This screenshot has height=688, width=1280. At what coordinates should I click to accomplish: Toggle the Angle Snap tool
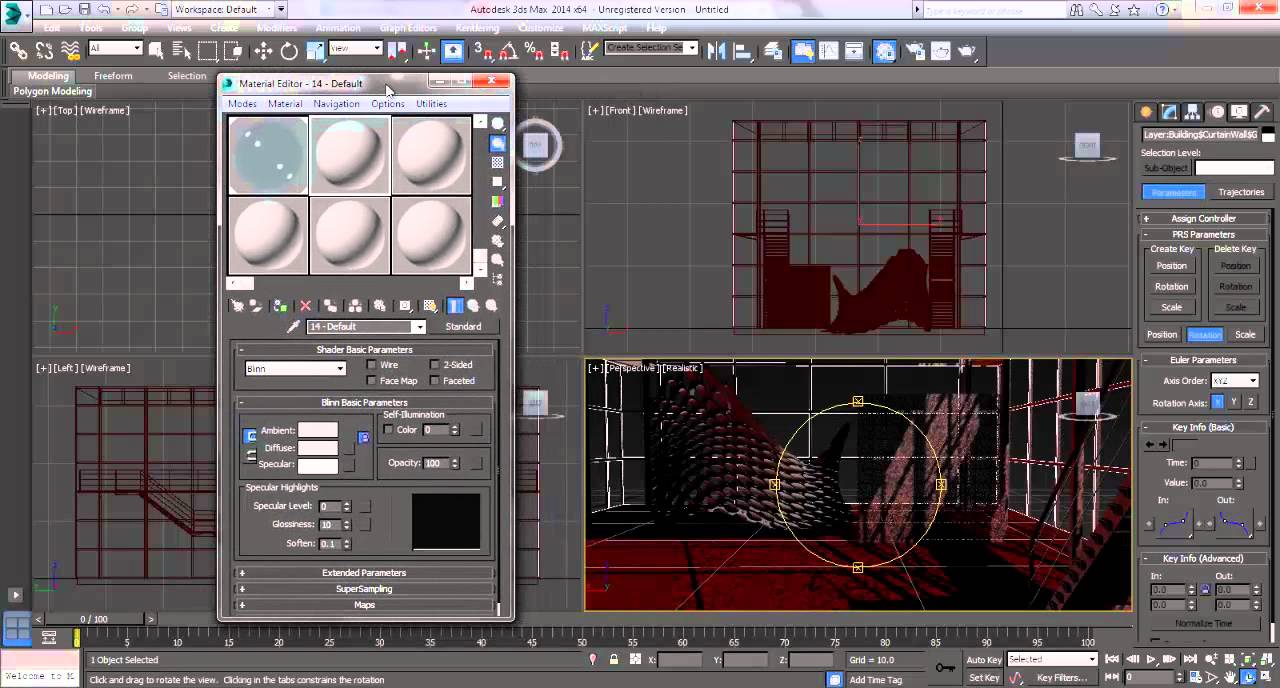509,50
